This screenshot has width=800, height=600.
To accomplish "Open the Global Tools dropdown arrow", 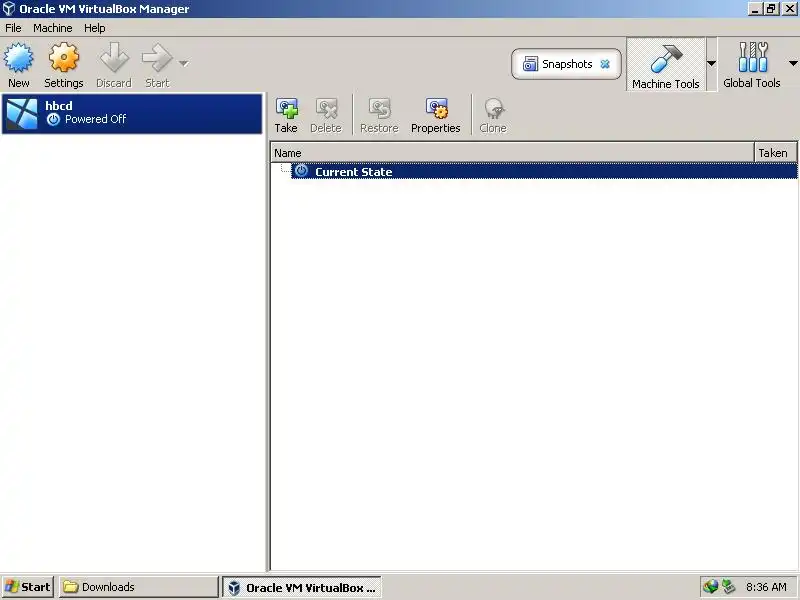I will tap(793, 64).
